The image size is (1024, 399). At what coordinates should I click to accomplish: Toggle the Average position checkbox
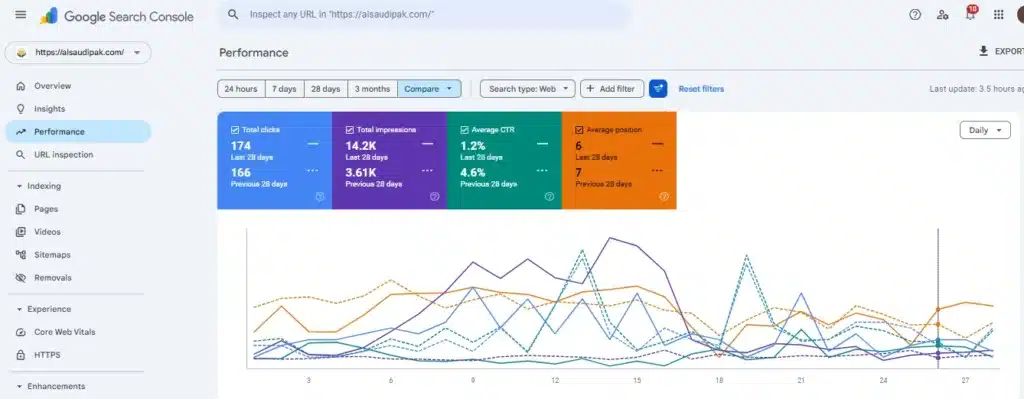tap(579, 130)
